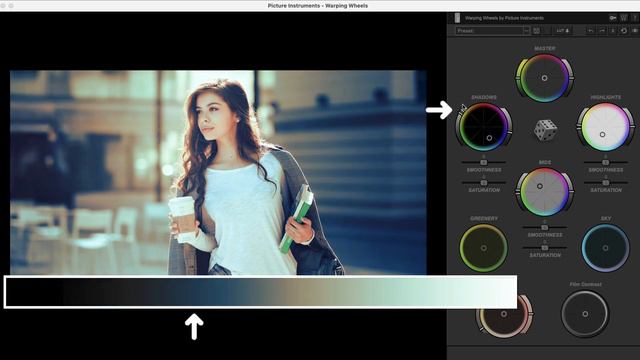Viewport: 640px width, 360px height.
Task: Click the redo arrow icon
Action: [602, 31]
